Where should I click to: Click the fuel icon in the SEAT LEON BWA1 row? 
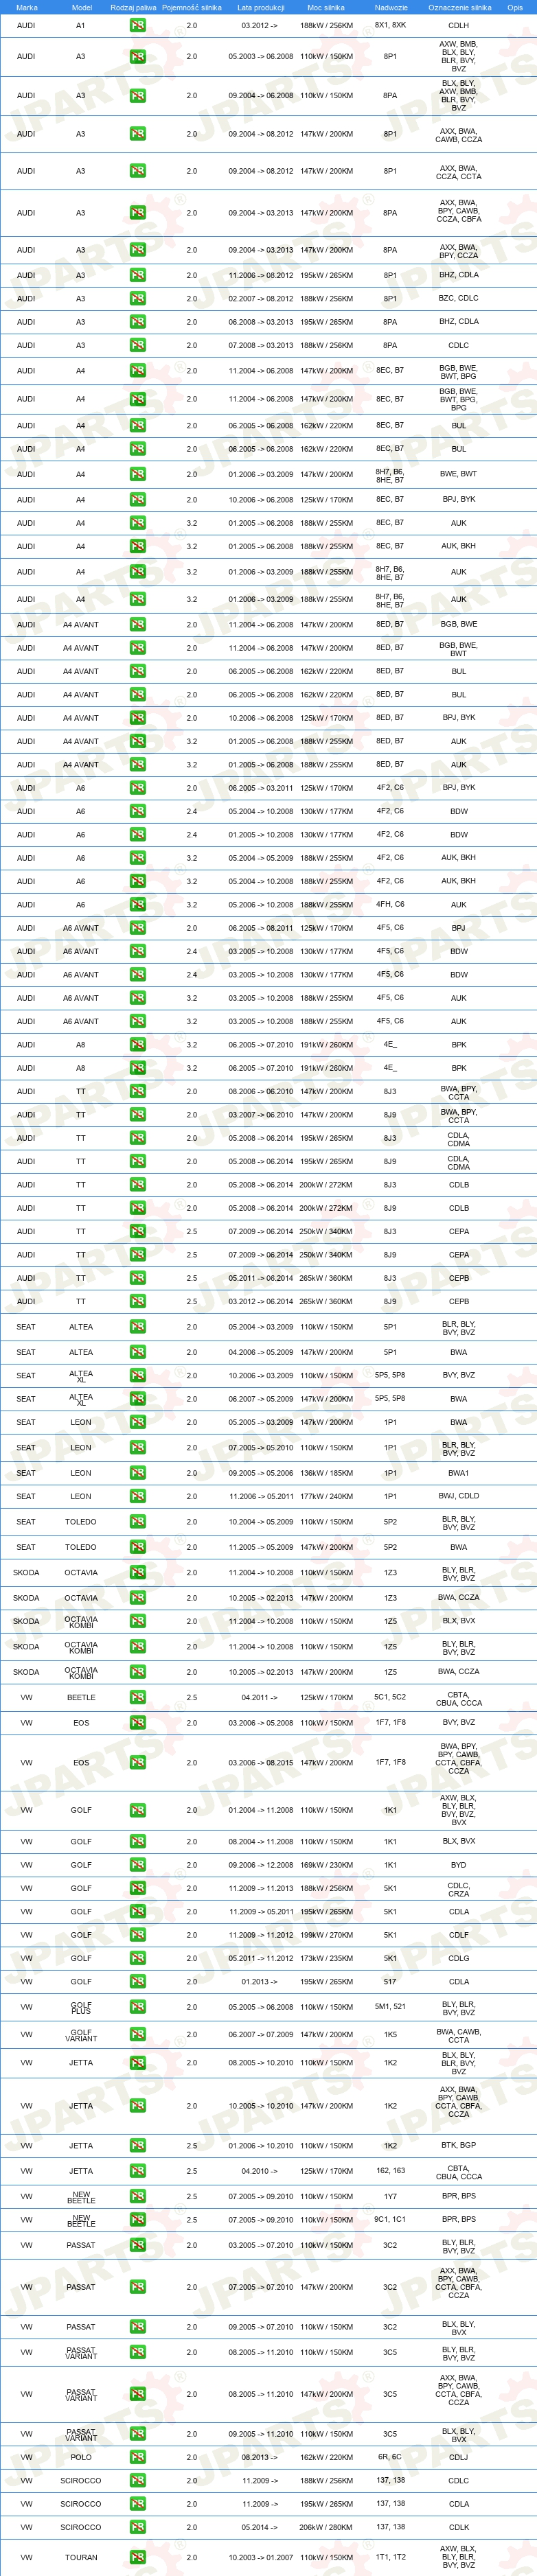[138, 1473]
